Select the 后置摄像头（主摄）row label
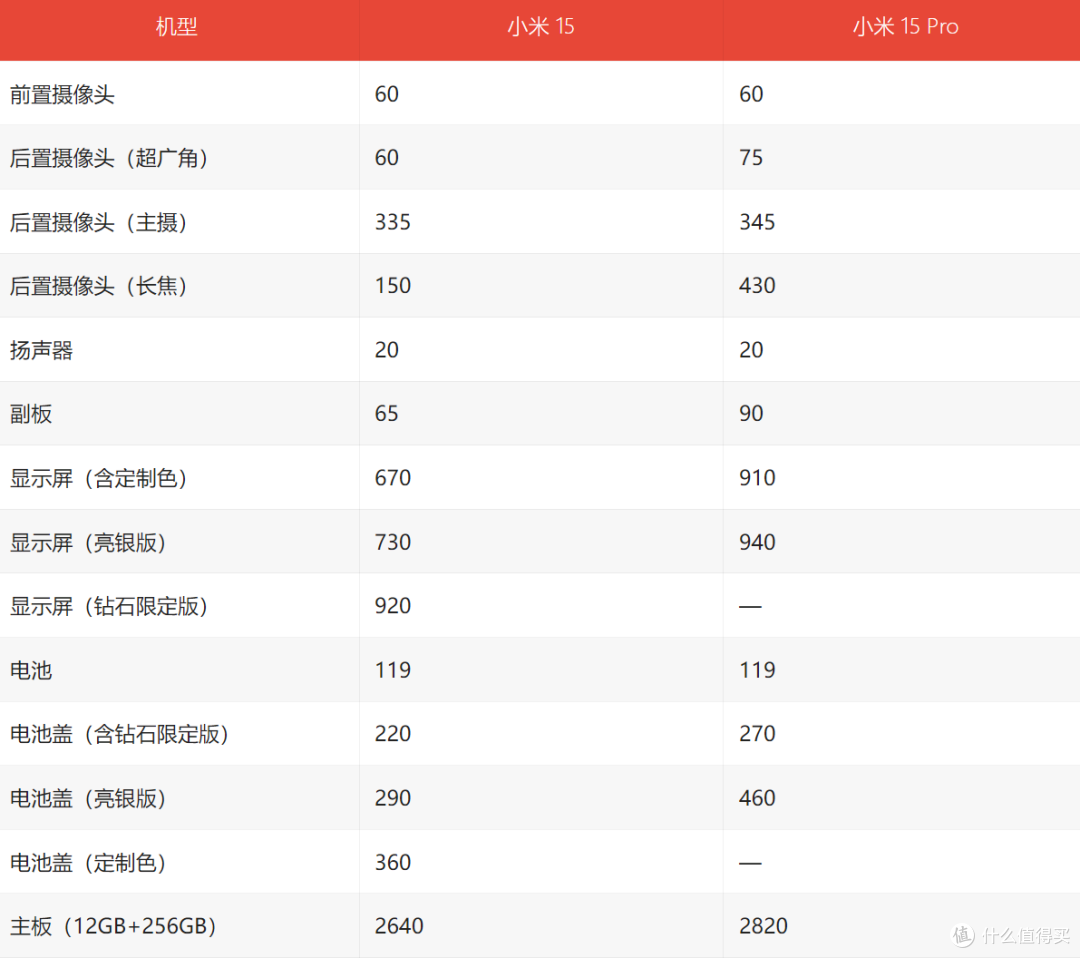The width and height of the screenshot is (1080, 958). pyautogui.click(x=98, y=222)
